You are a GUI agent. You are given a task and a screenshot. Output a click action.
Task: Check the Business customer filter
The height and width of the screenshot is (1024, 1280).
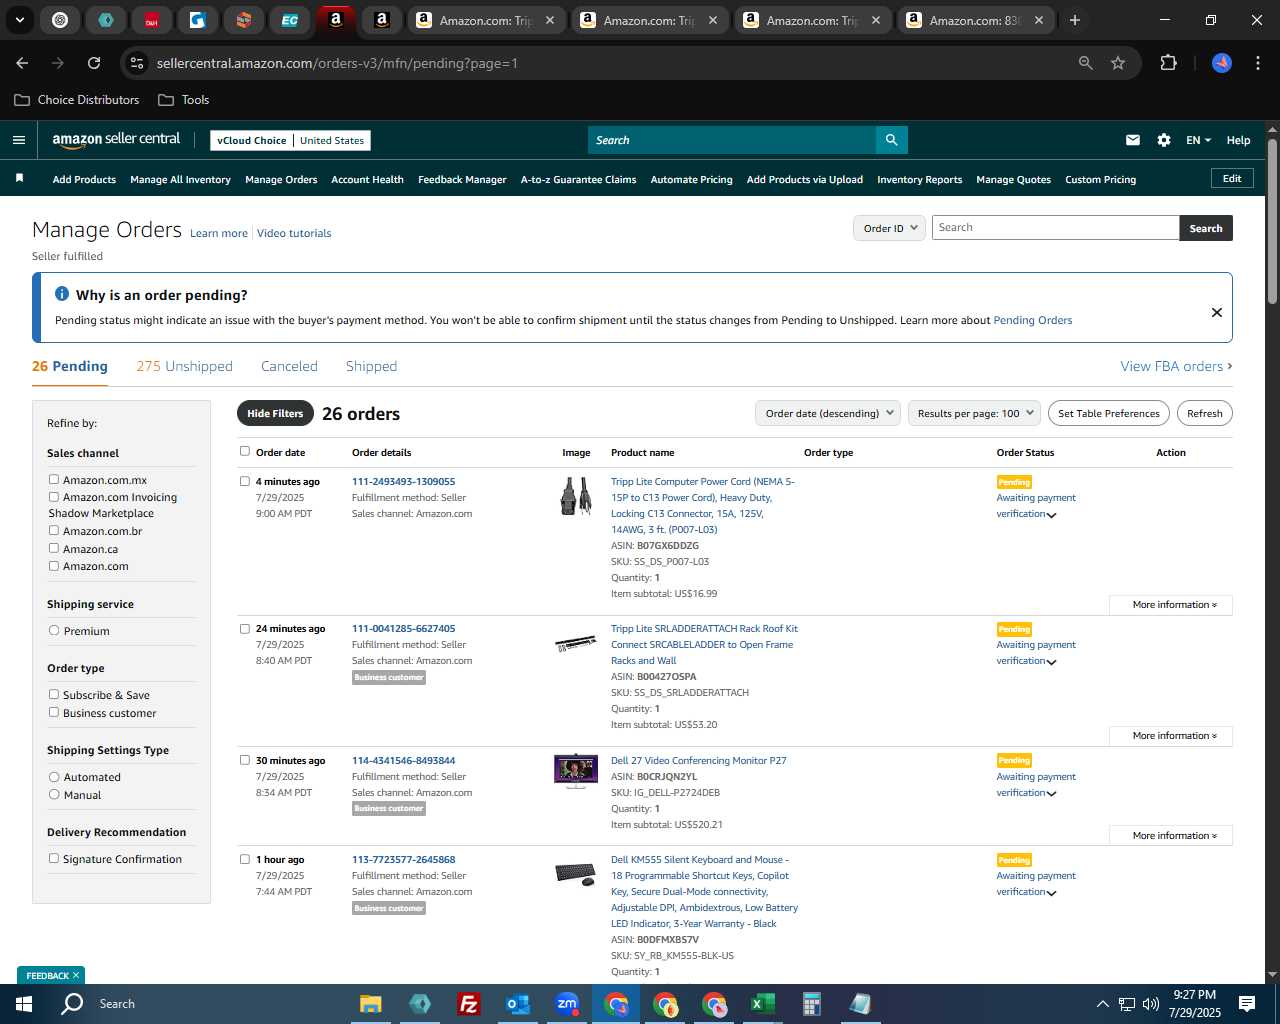(54, 712)
